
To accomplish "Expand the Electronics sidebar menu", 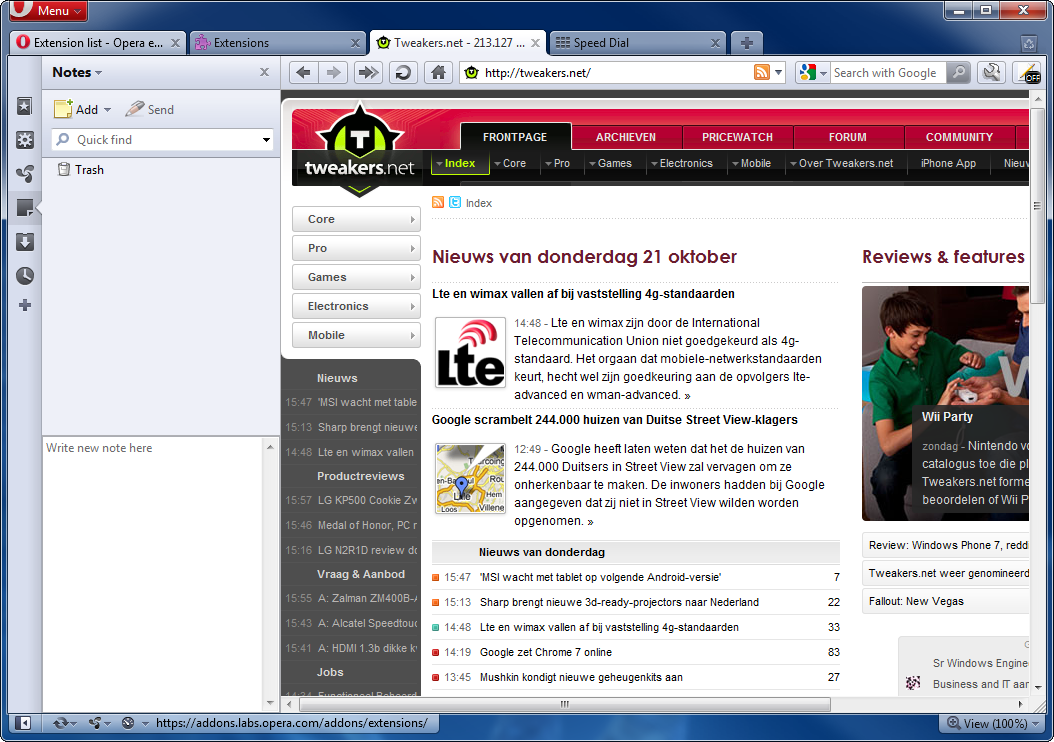I will click(x=356, y=306).
